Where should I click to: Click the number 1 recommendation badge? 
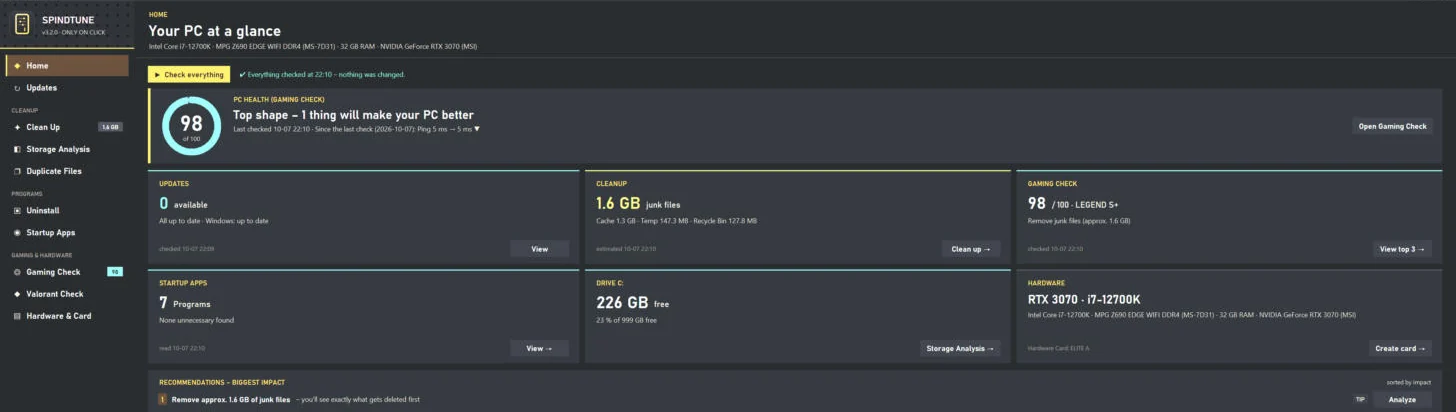click(163, 399)
